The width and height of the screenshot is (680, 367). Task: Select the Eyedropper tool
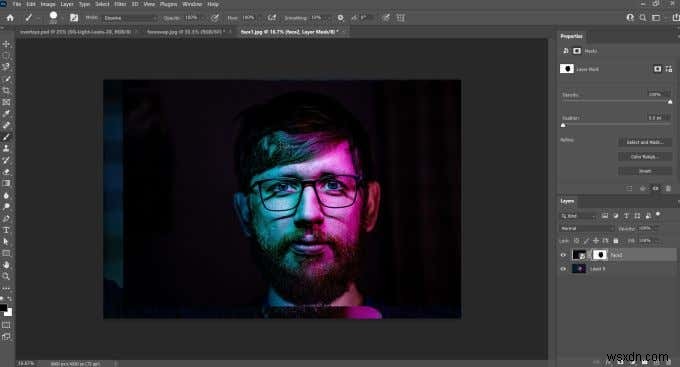click(x=6, y=114)
